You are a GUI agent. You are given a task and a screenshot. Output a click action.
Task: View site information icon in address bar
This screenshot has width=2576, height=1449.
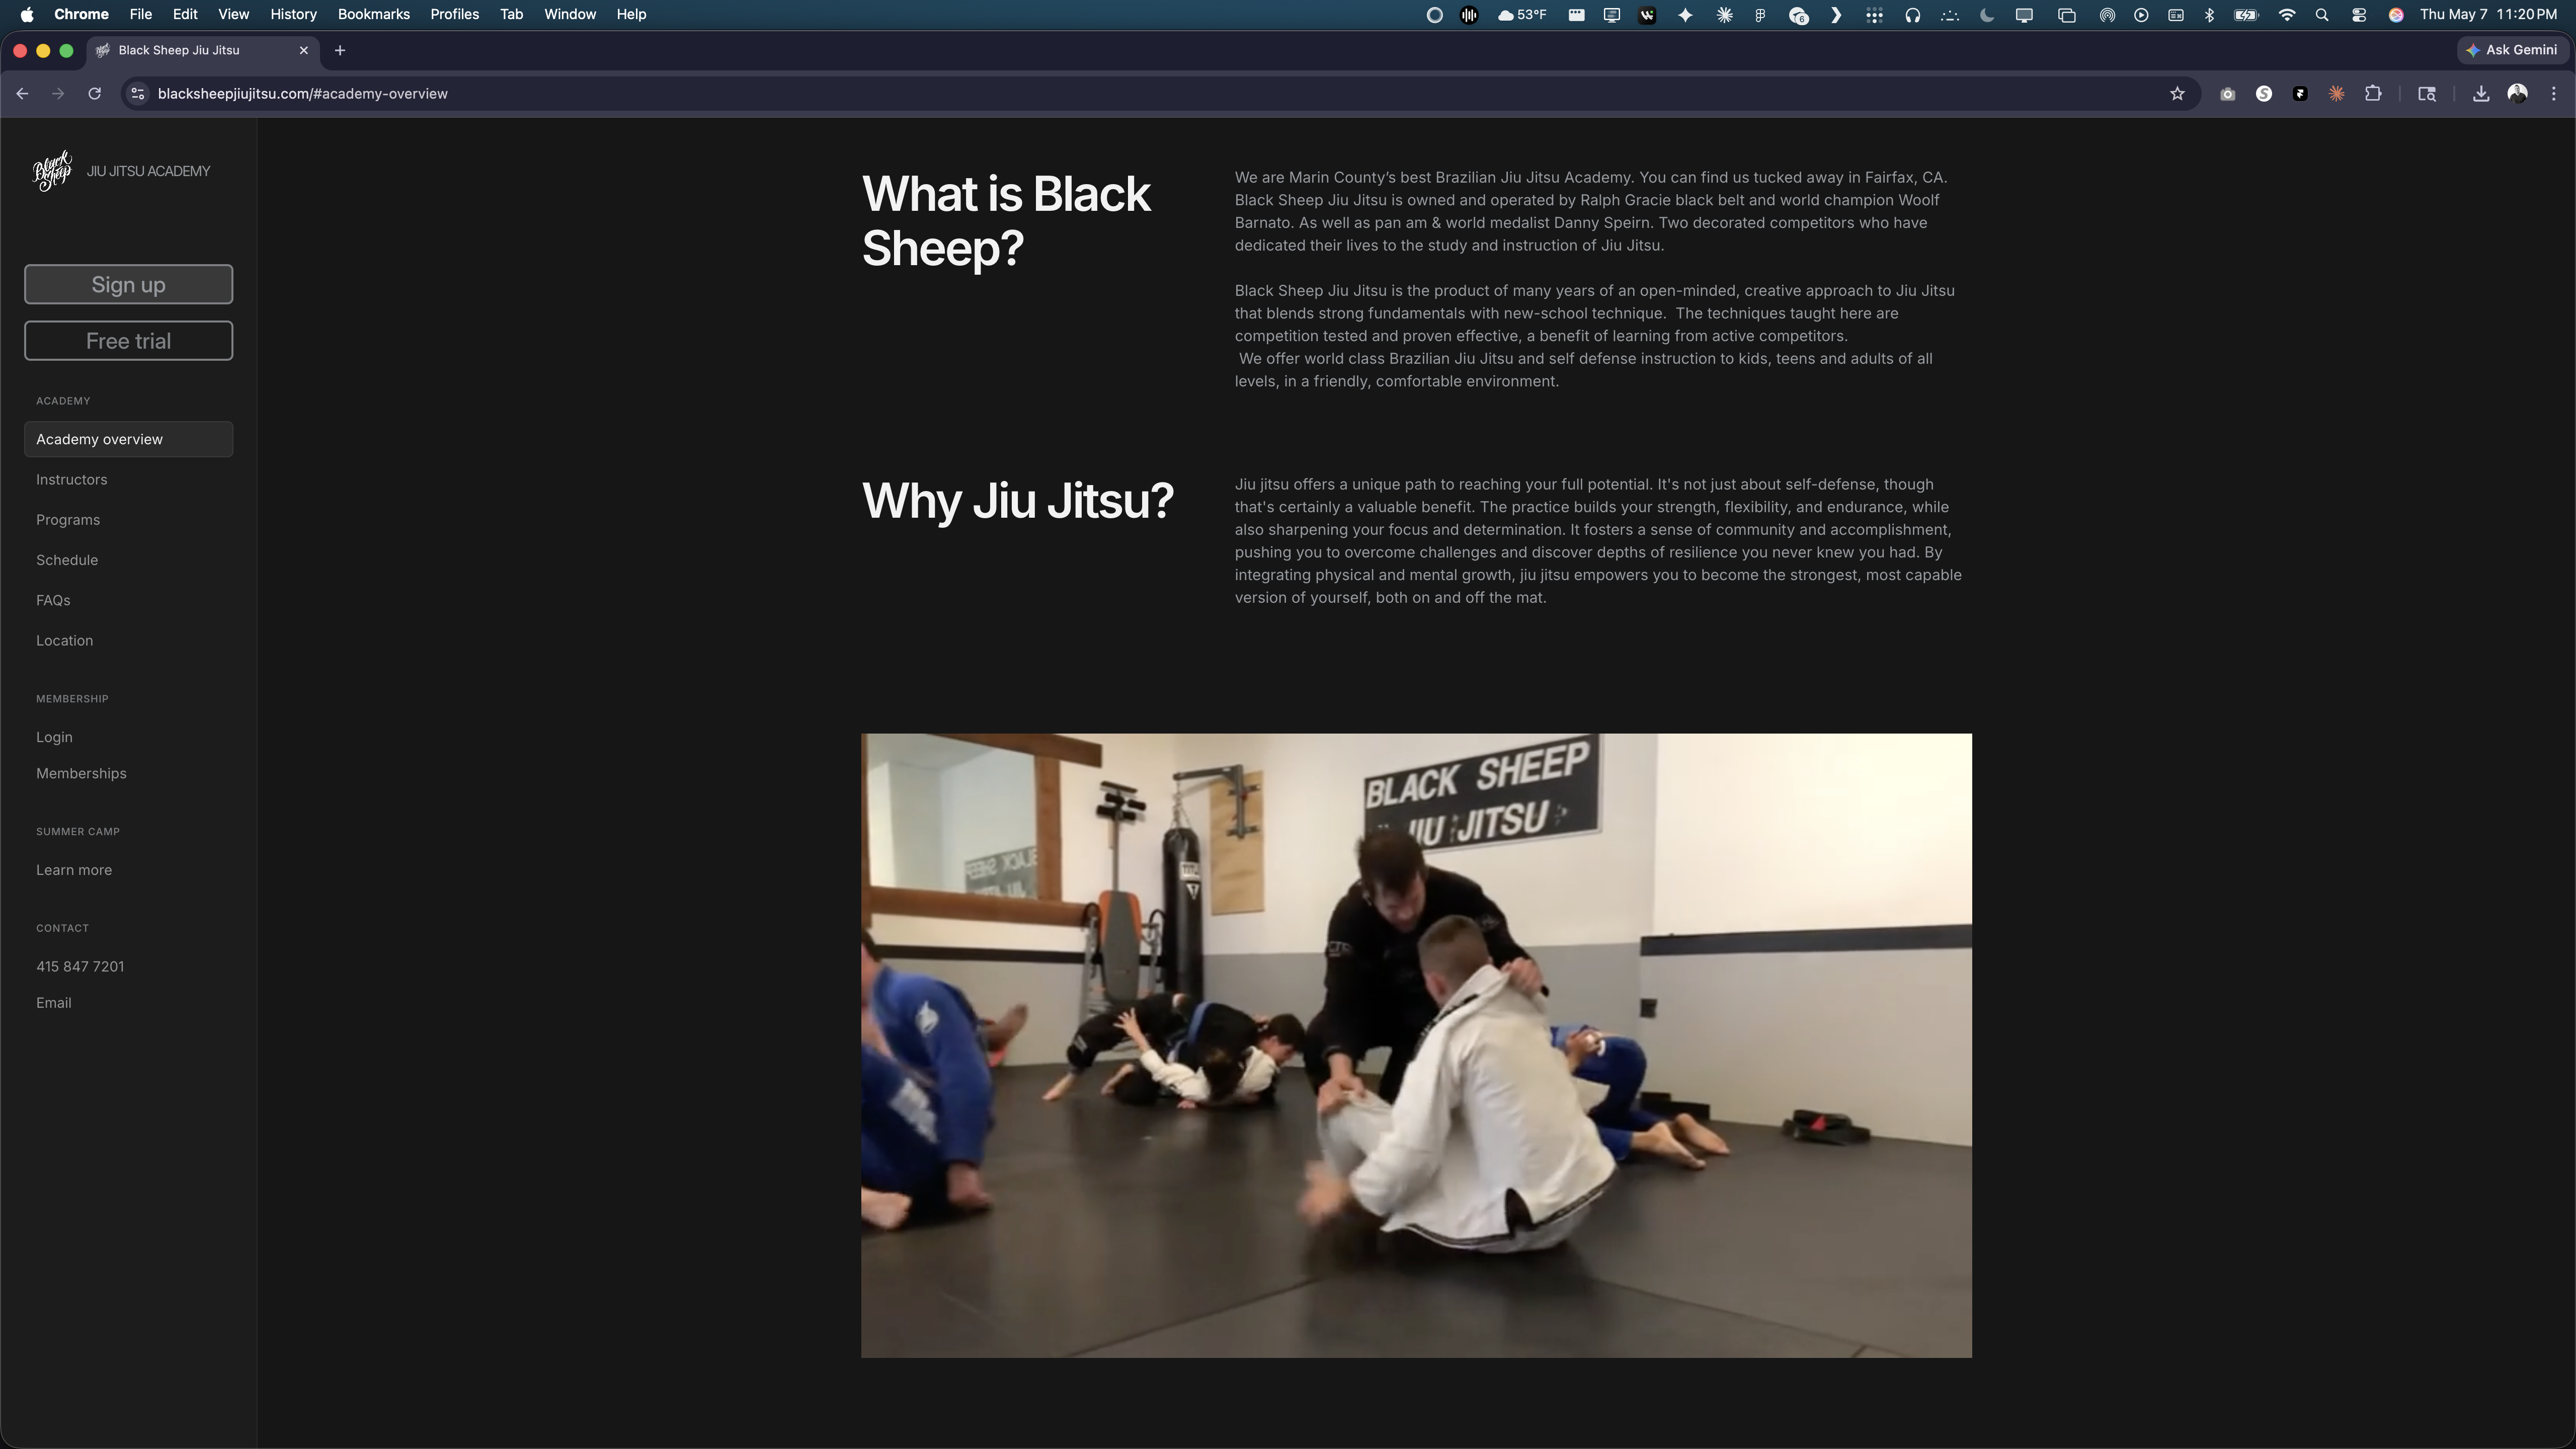coord(138,94)
